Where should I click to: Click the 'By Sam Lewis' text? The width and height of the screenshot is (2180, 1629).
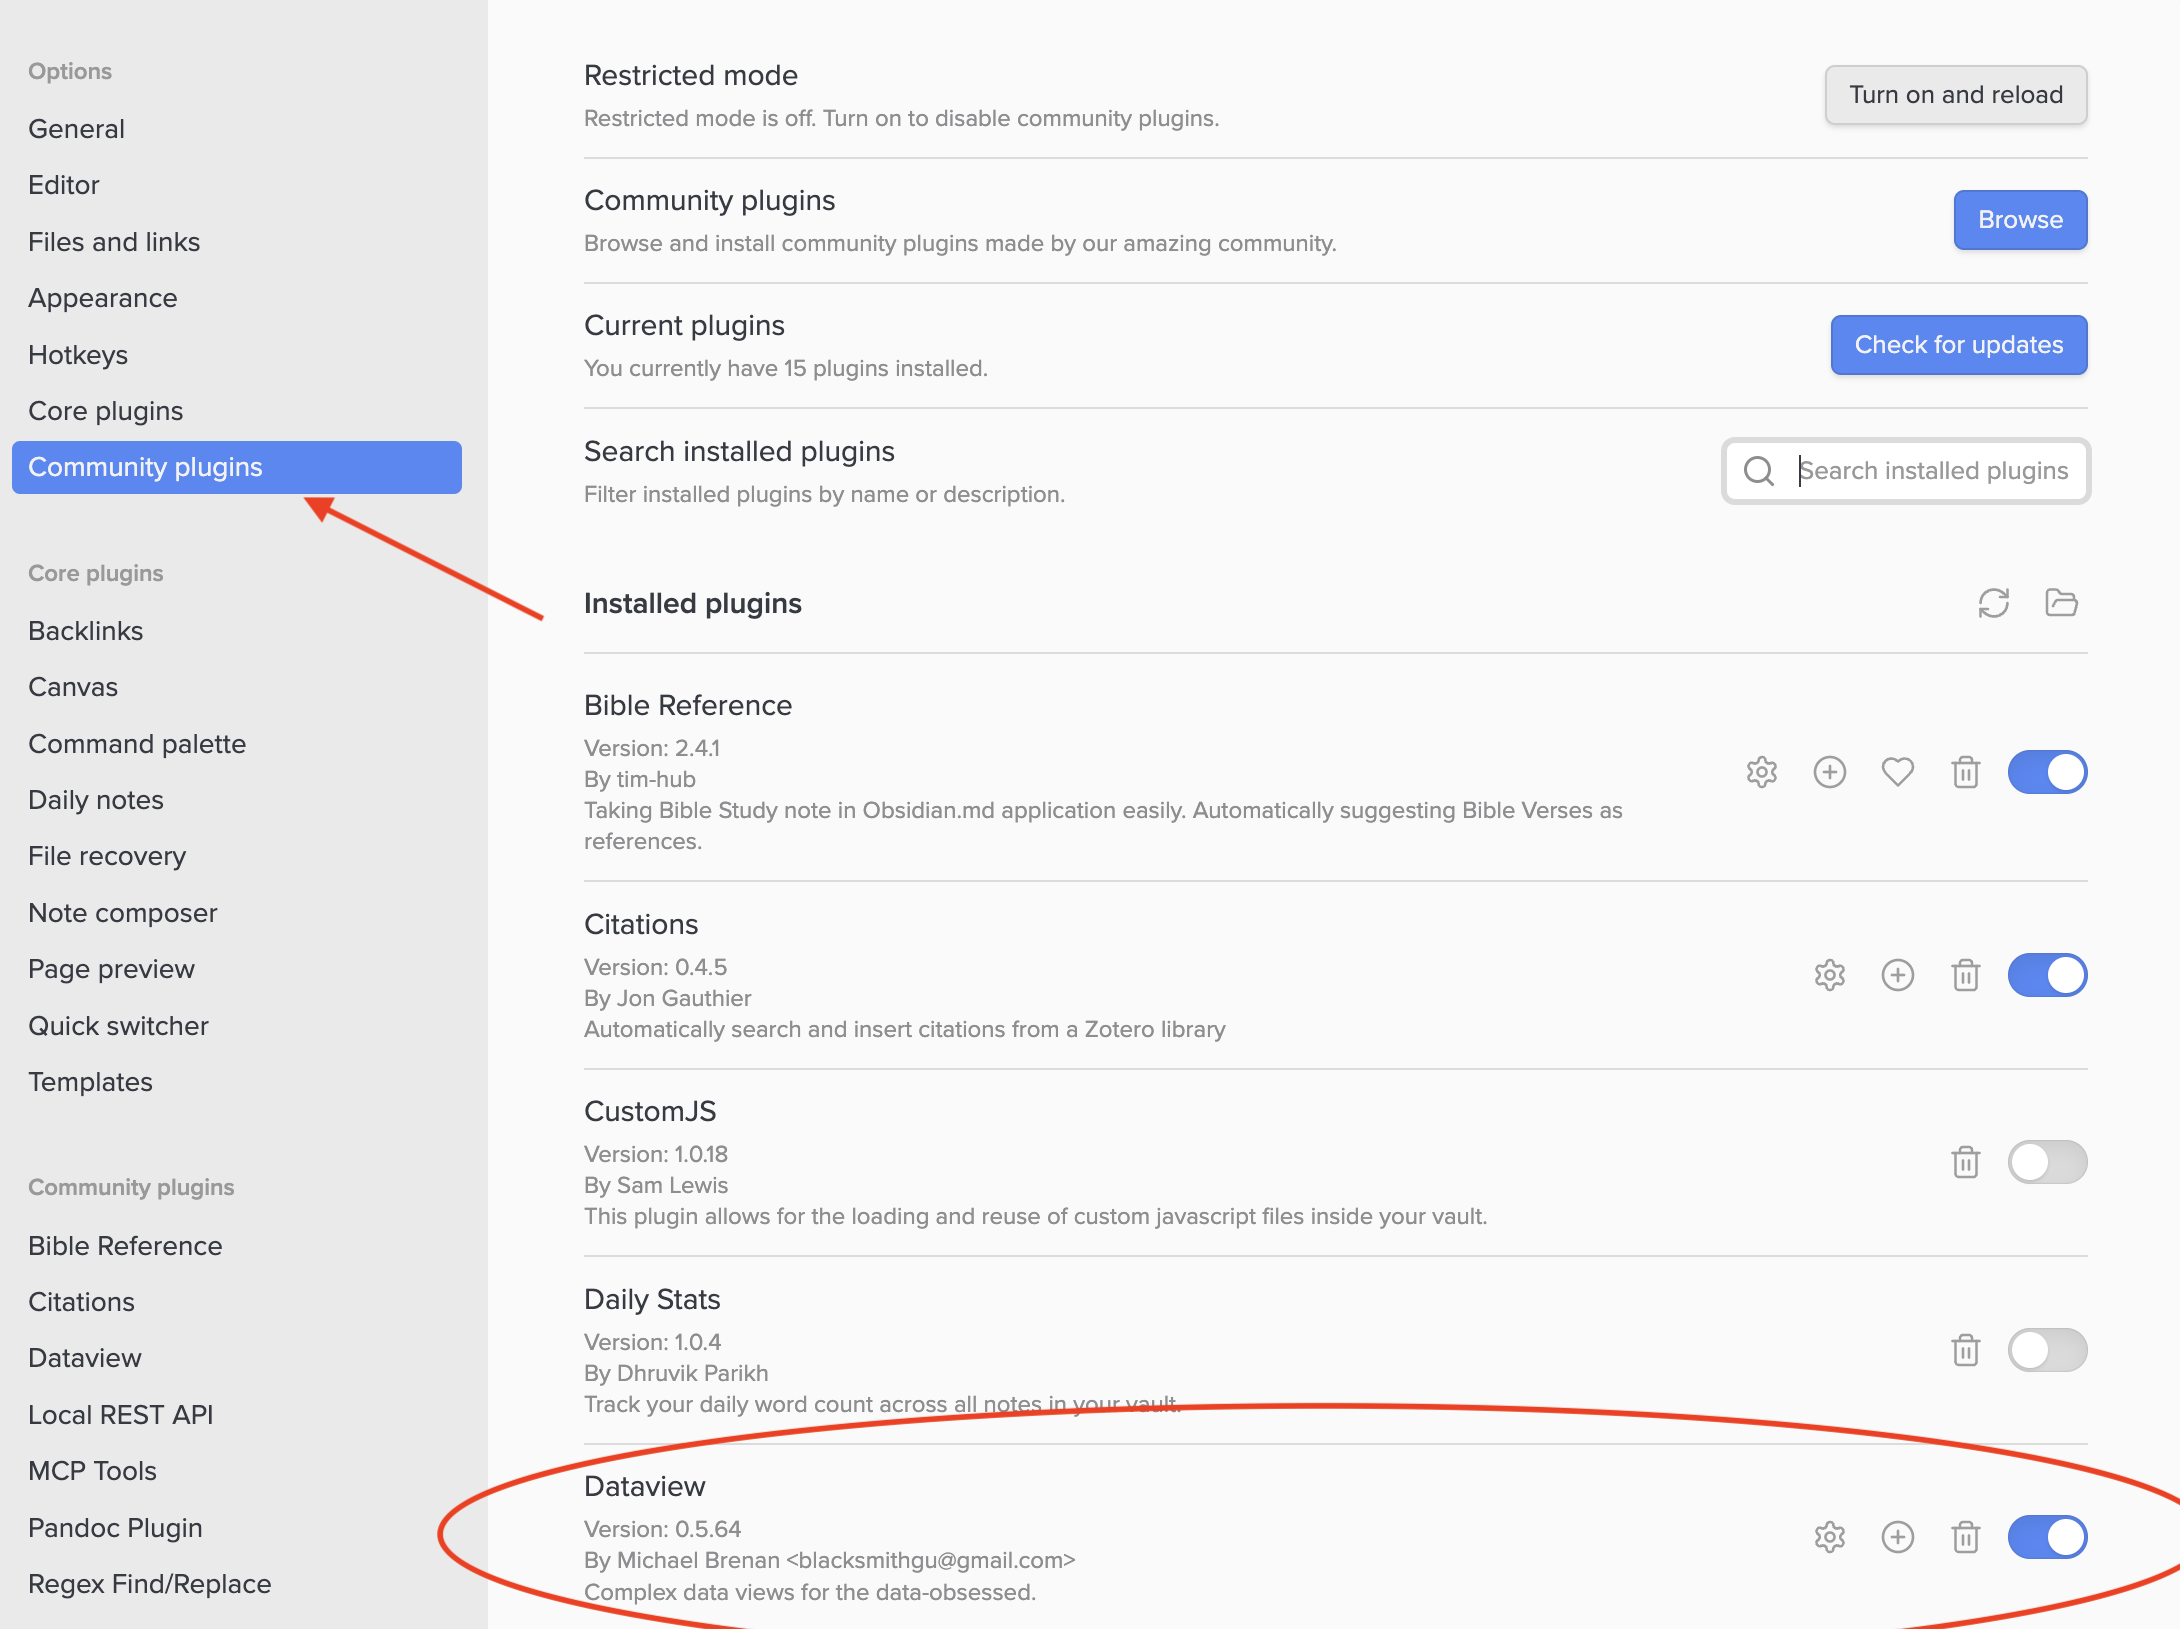656,1185
